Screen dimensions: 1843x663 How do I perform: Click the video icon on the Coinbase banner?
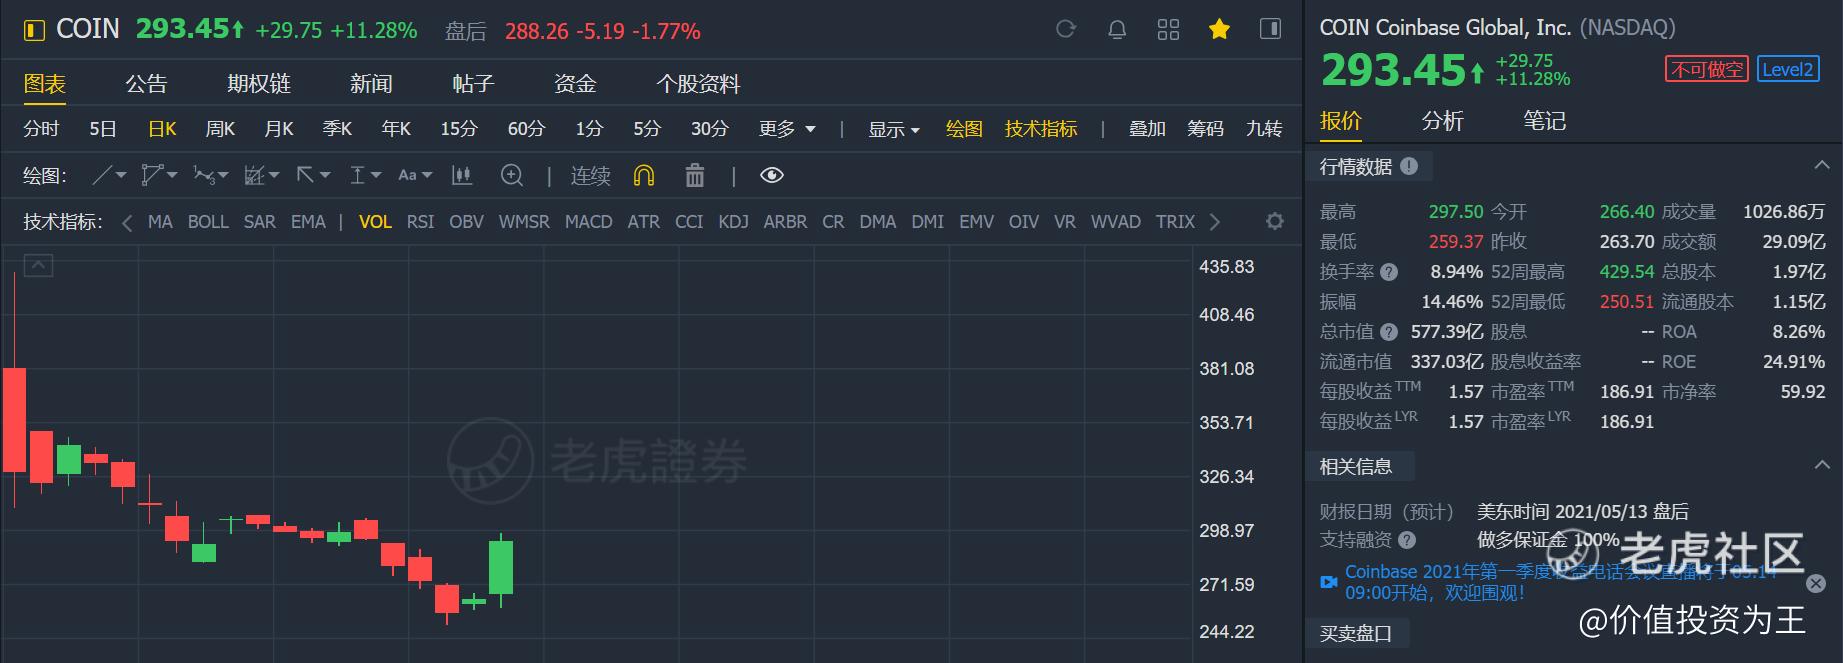click(1329, 582)
